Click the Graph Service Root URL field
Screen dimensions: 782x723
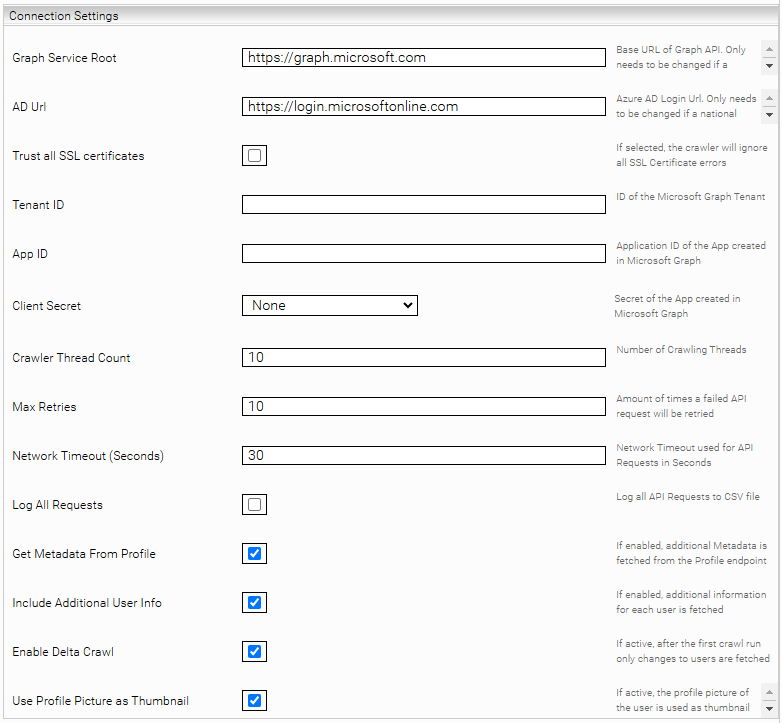pos(423,58)
